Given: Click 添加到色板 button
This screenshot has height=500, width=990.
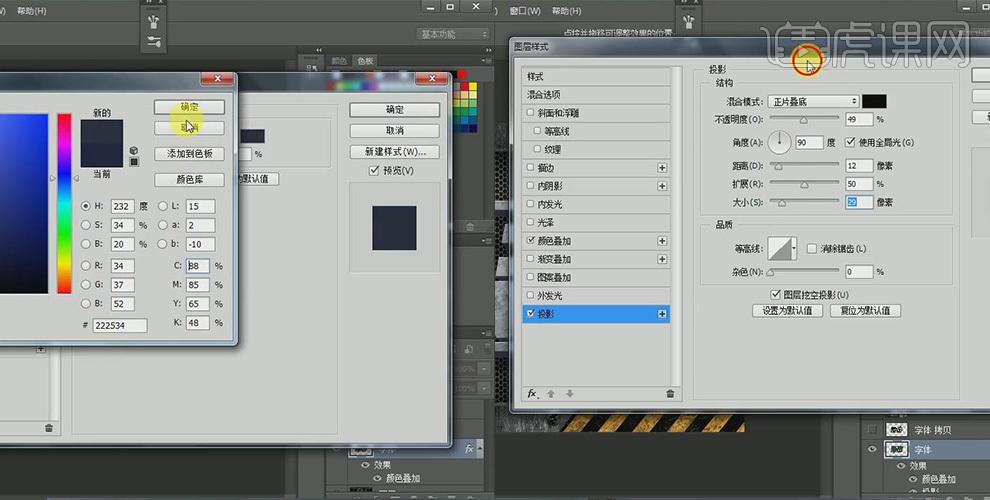Looking at the screenshot, I should click(189, 153).
